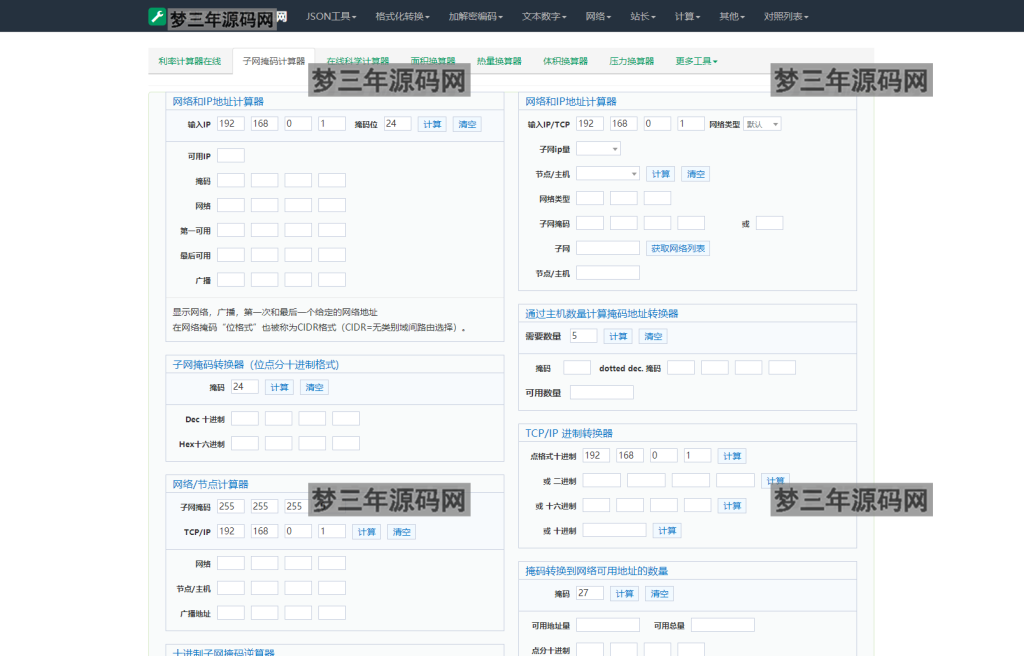The width and height of the screenshot is (1024, 656).
Task: Open the 计算 navigation menu
Action: coord(687,16)
